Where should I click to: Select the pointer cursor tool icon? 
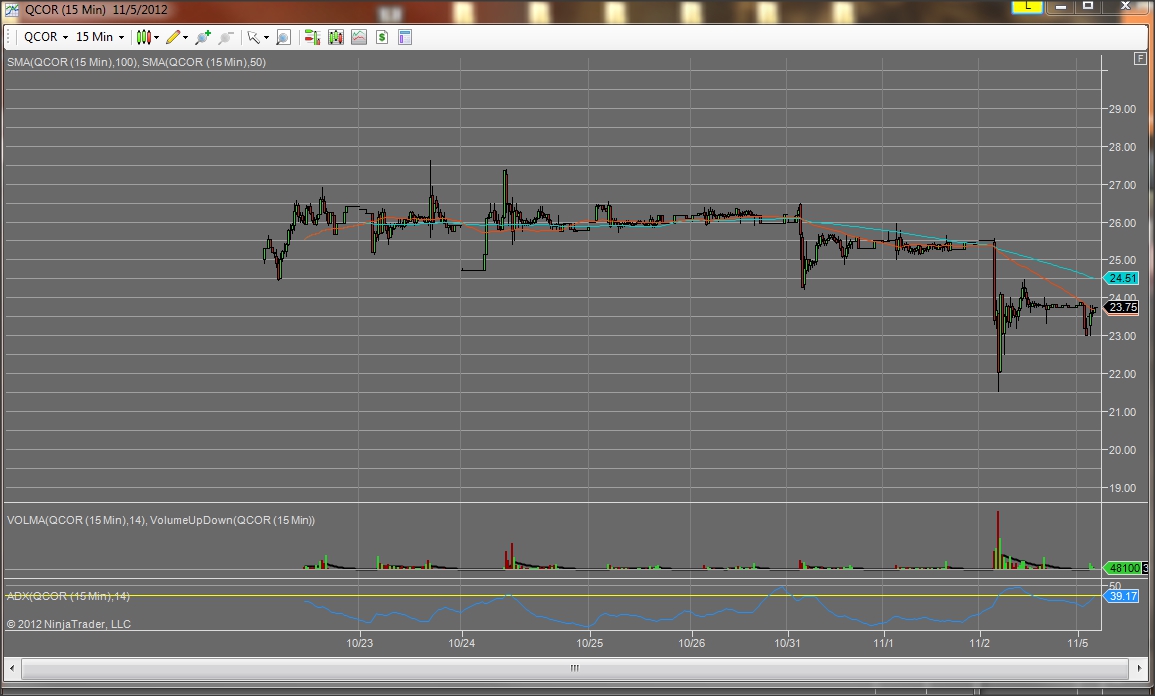pos(253,37)
